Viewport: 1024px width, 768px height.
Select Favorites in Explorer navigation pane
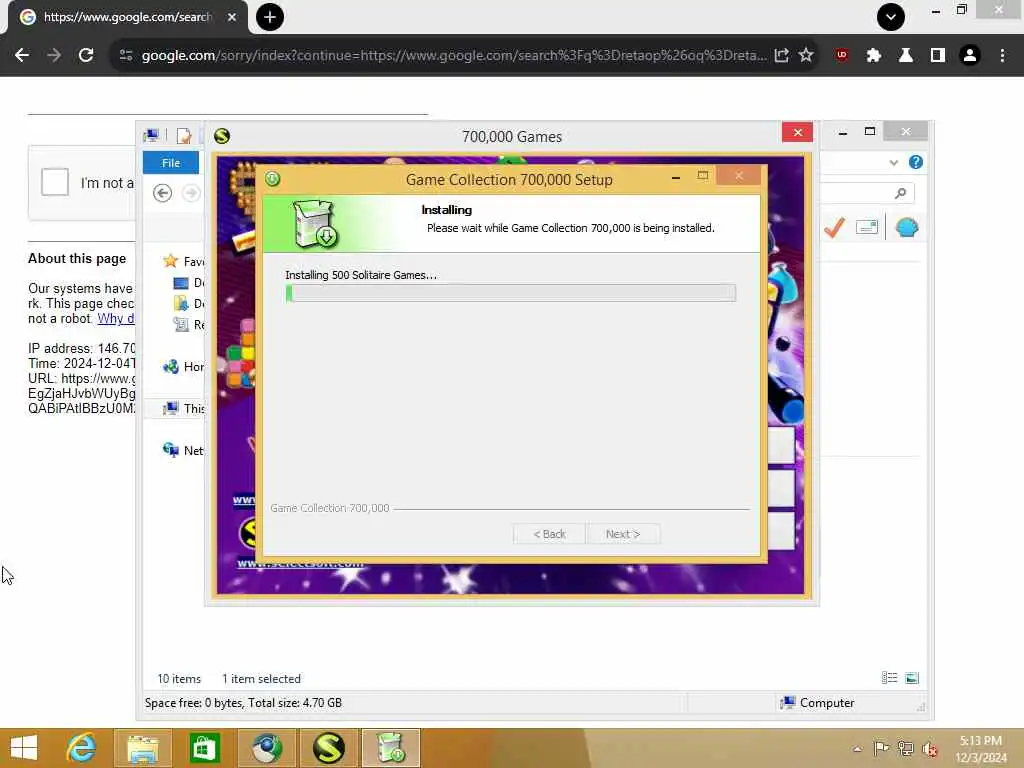pos(184,261)
